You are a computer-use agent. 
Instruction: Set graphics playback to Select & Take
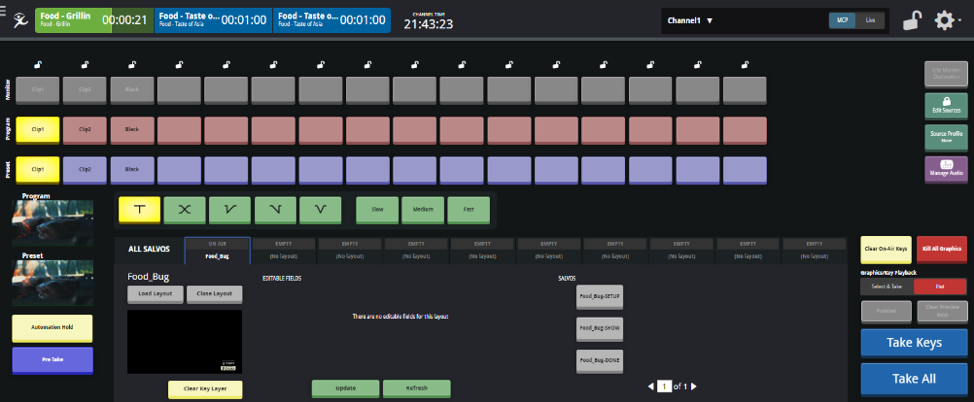887,286
